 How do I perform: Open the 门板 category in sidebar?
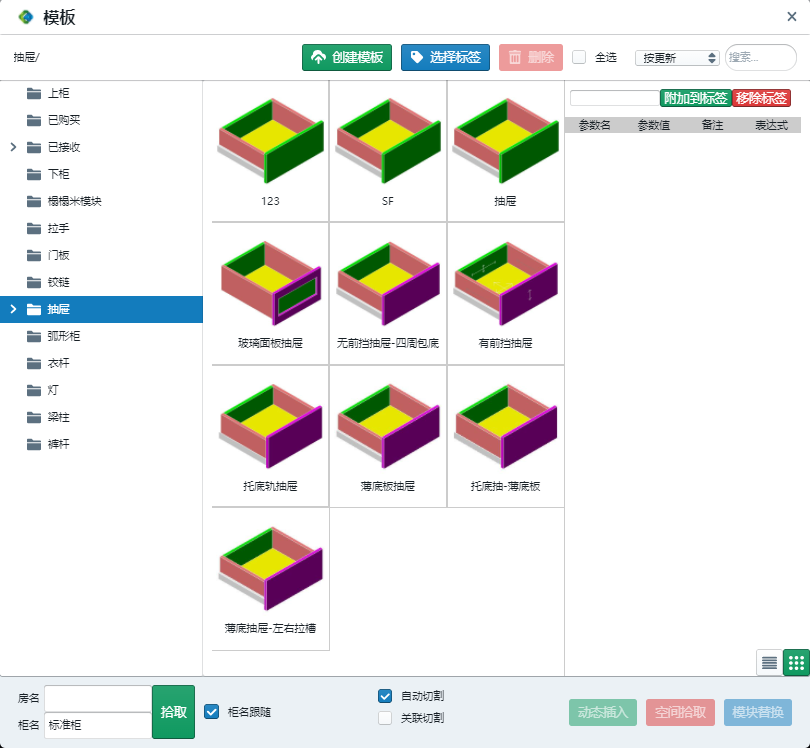58,255
